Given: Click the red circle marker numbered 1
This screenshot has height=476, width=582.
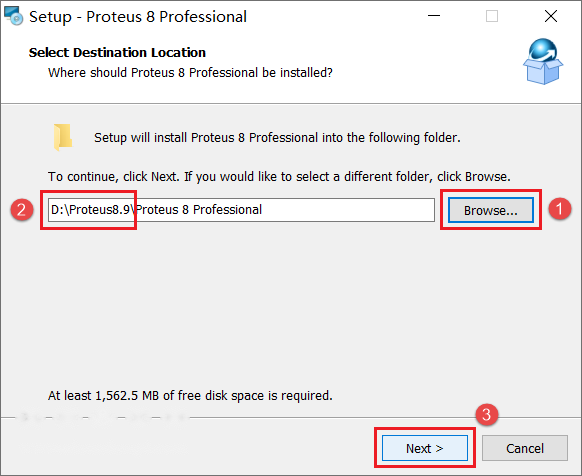Looking at the screenshot, I should click(559, 209).
